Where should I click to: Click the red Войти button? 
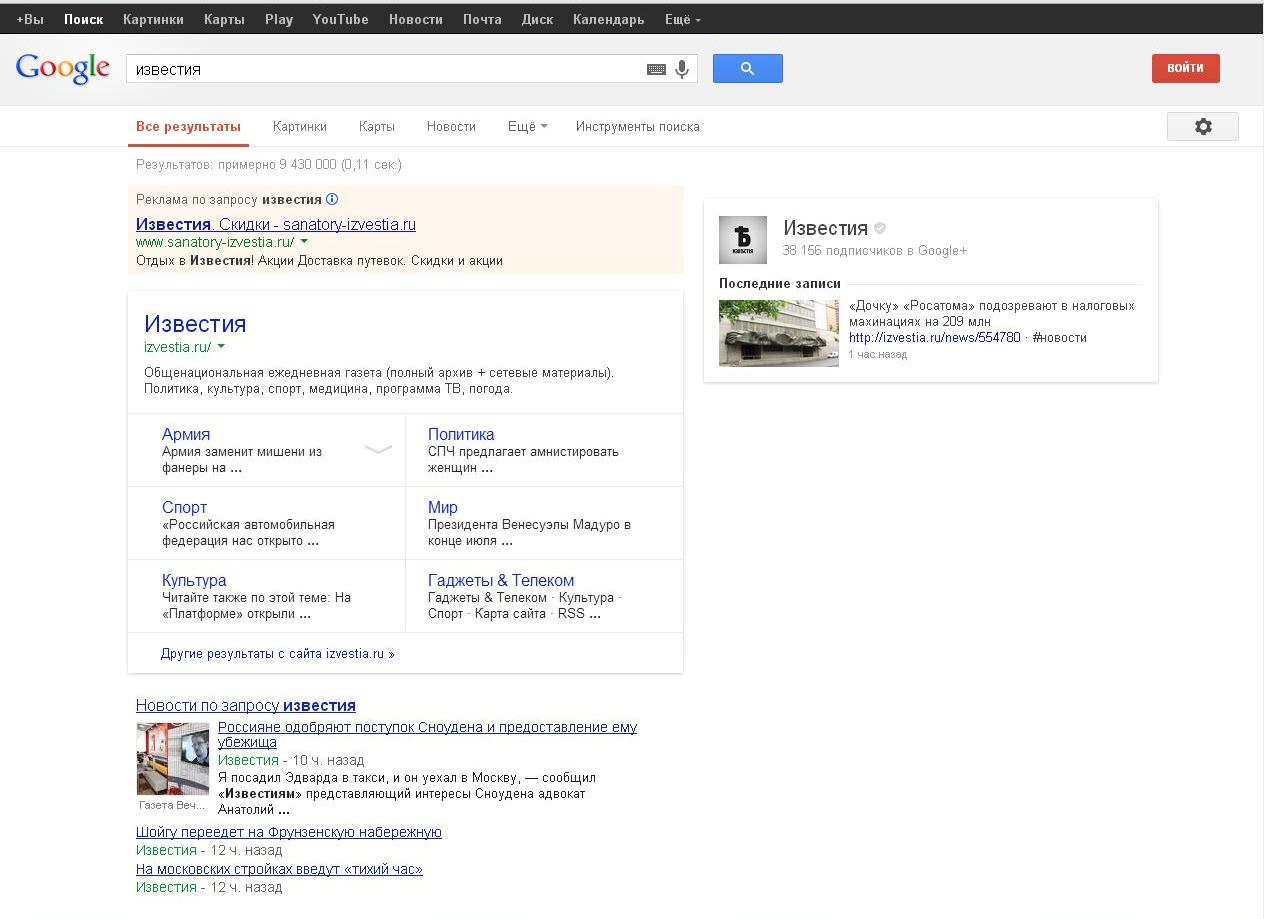[x=1185, y=68]
